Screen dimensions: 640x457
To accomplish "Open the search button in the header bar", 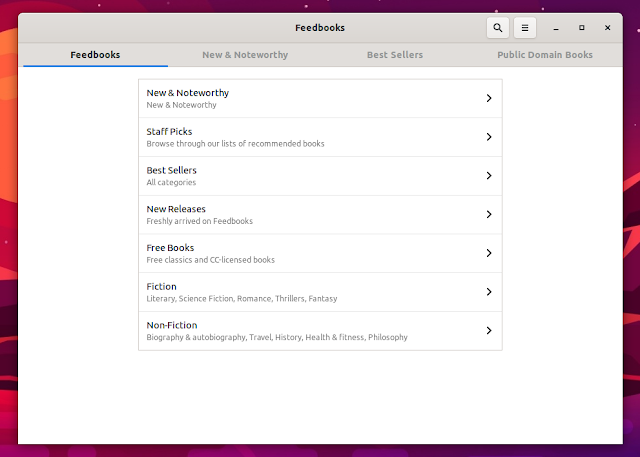I will pos(497,28).
